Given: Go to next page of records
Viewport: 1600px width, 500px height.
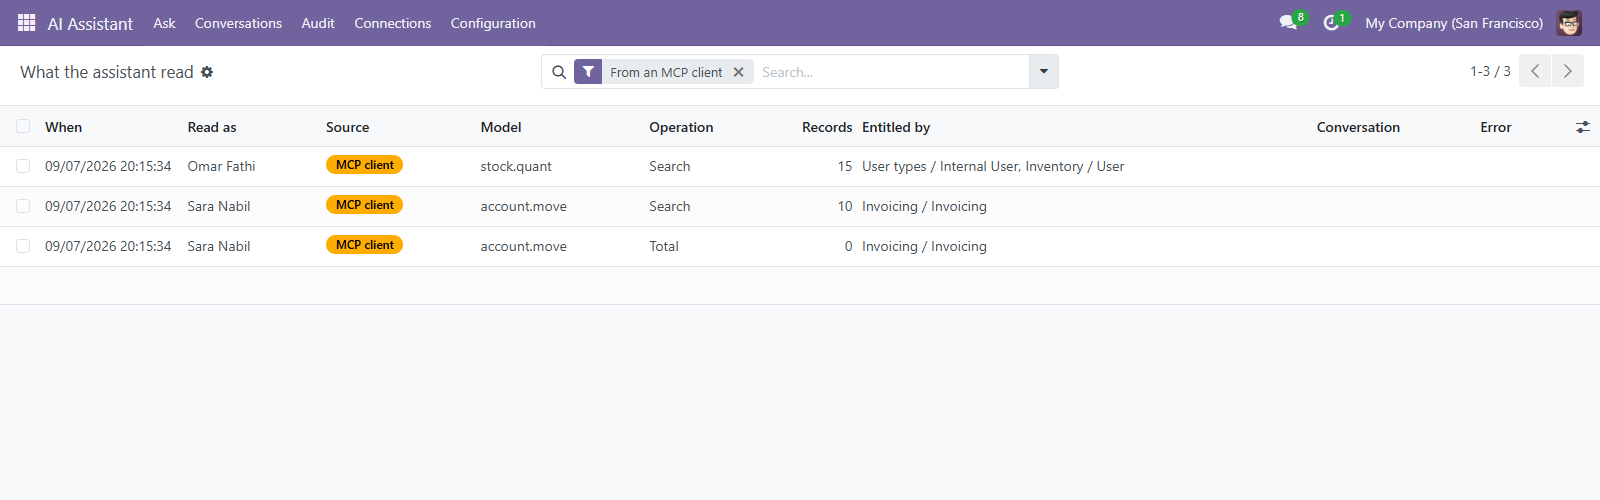Looking at the screenshot, I should point(1567,71).
